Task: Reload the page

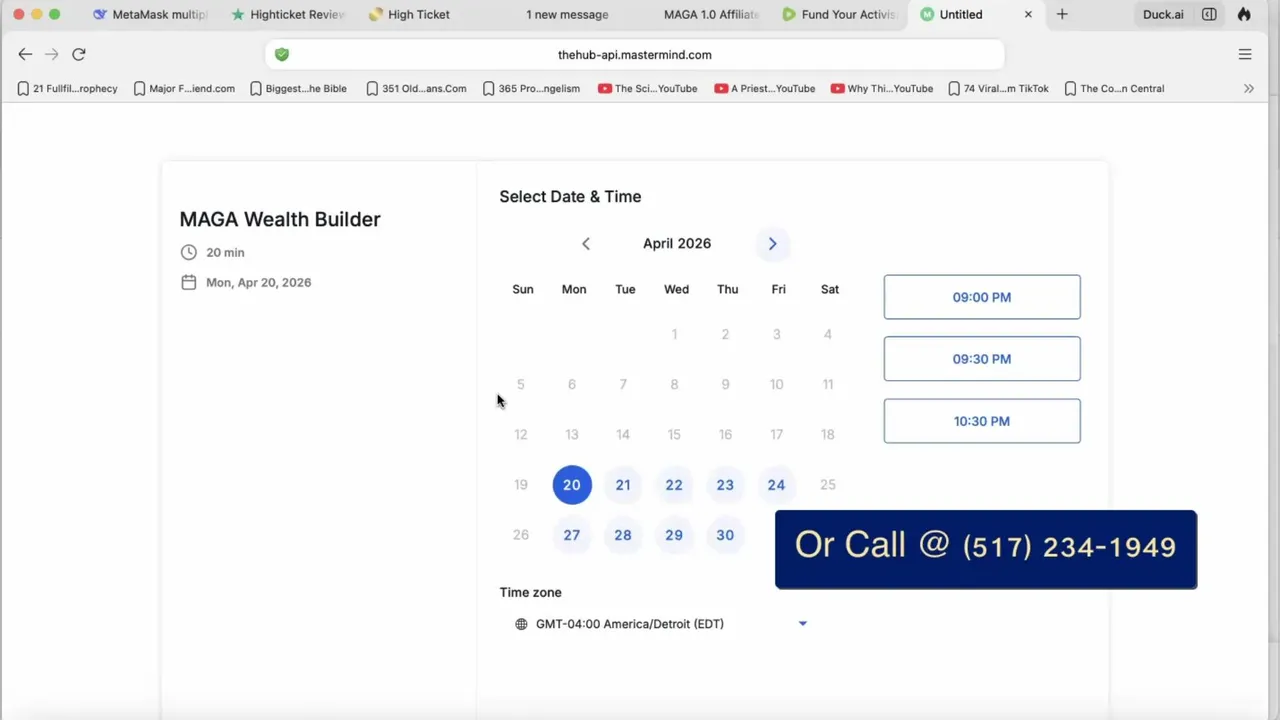Action: [79, 54]
